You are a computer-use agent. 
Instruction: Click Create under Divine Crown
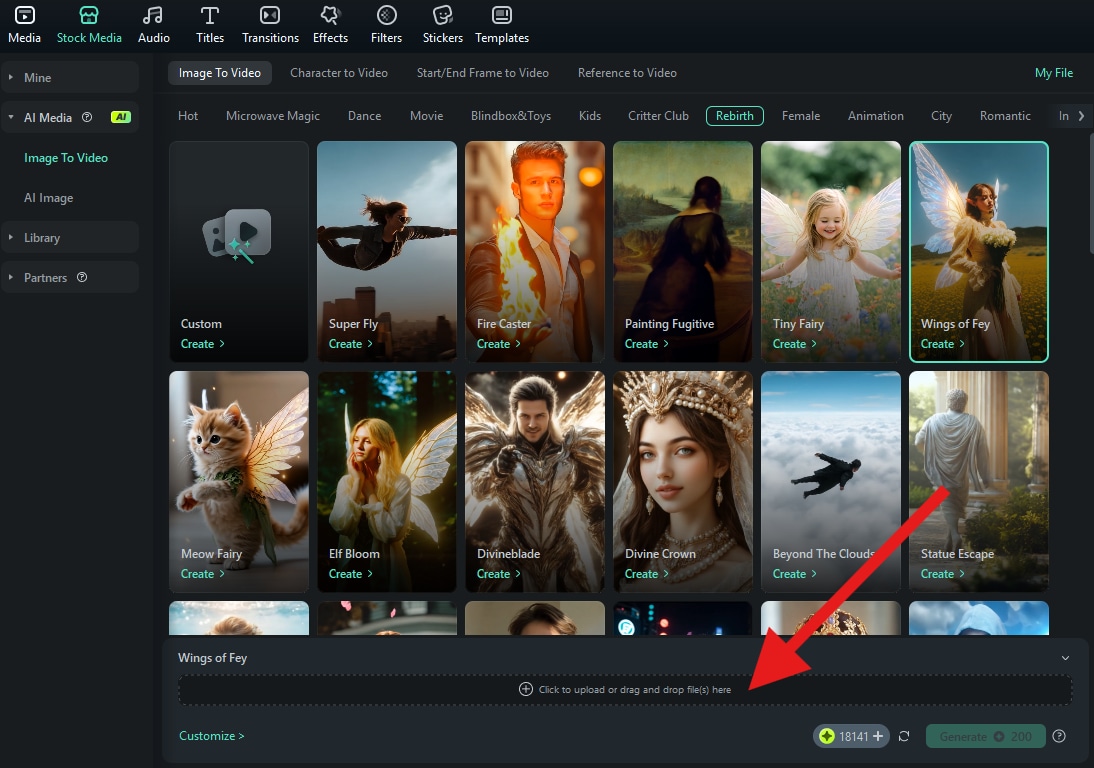646,574
